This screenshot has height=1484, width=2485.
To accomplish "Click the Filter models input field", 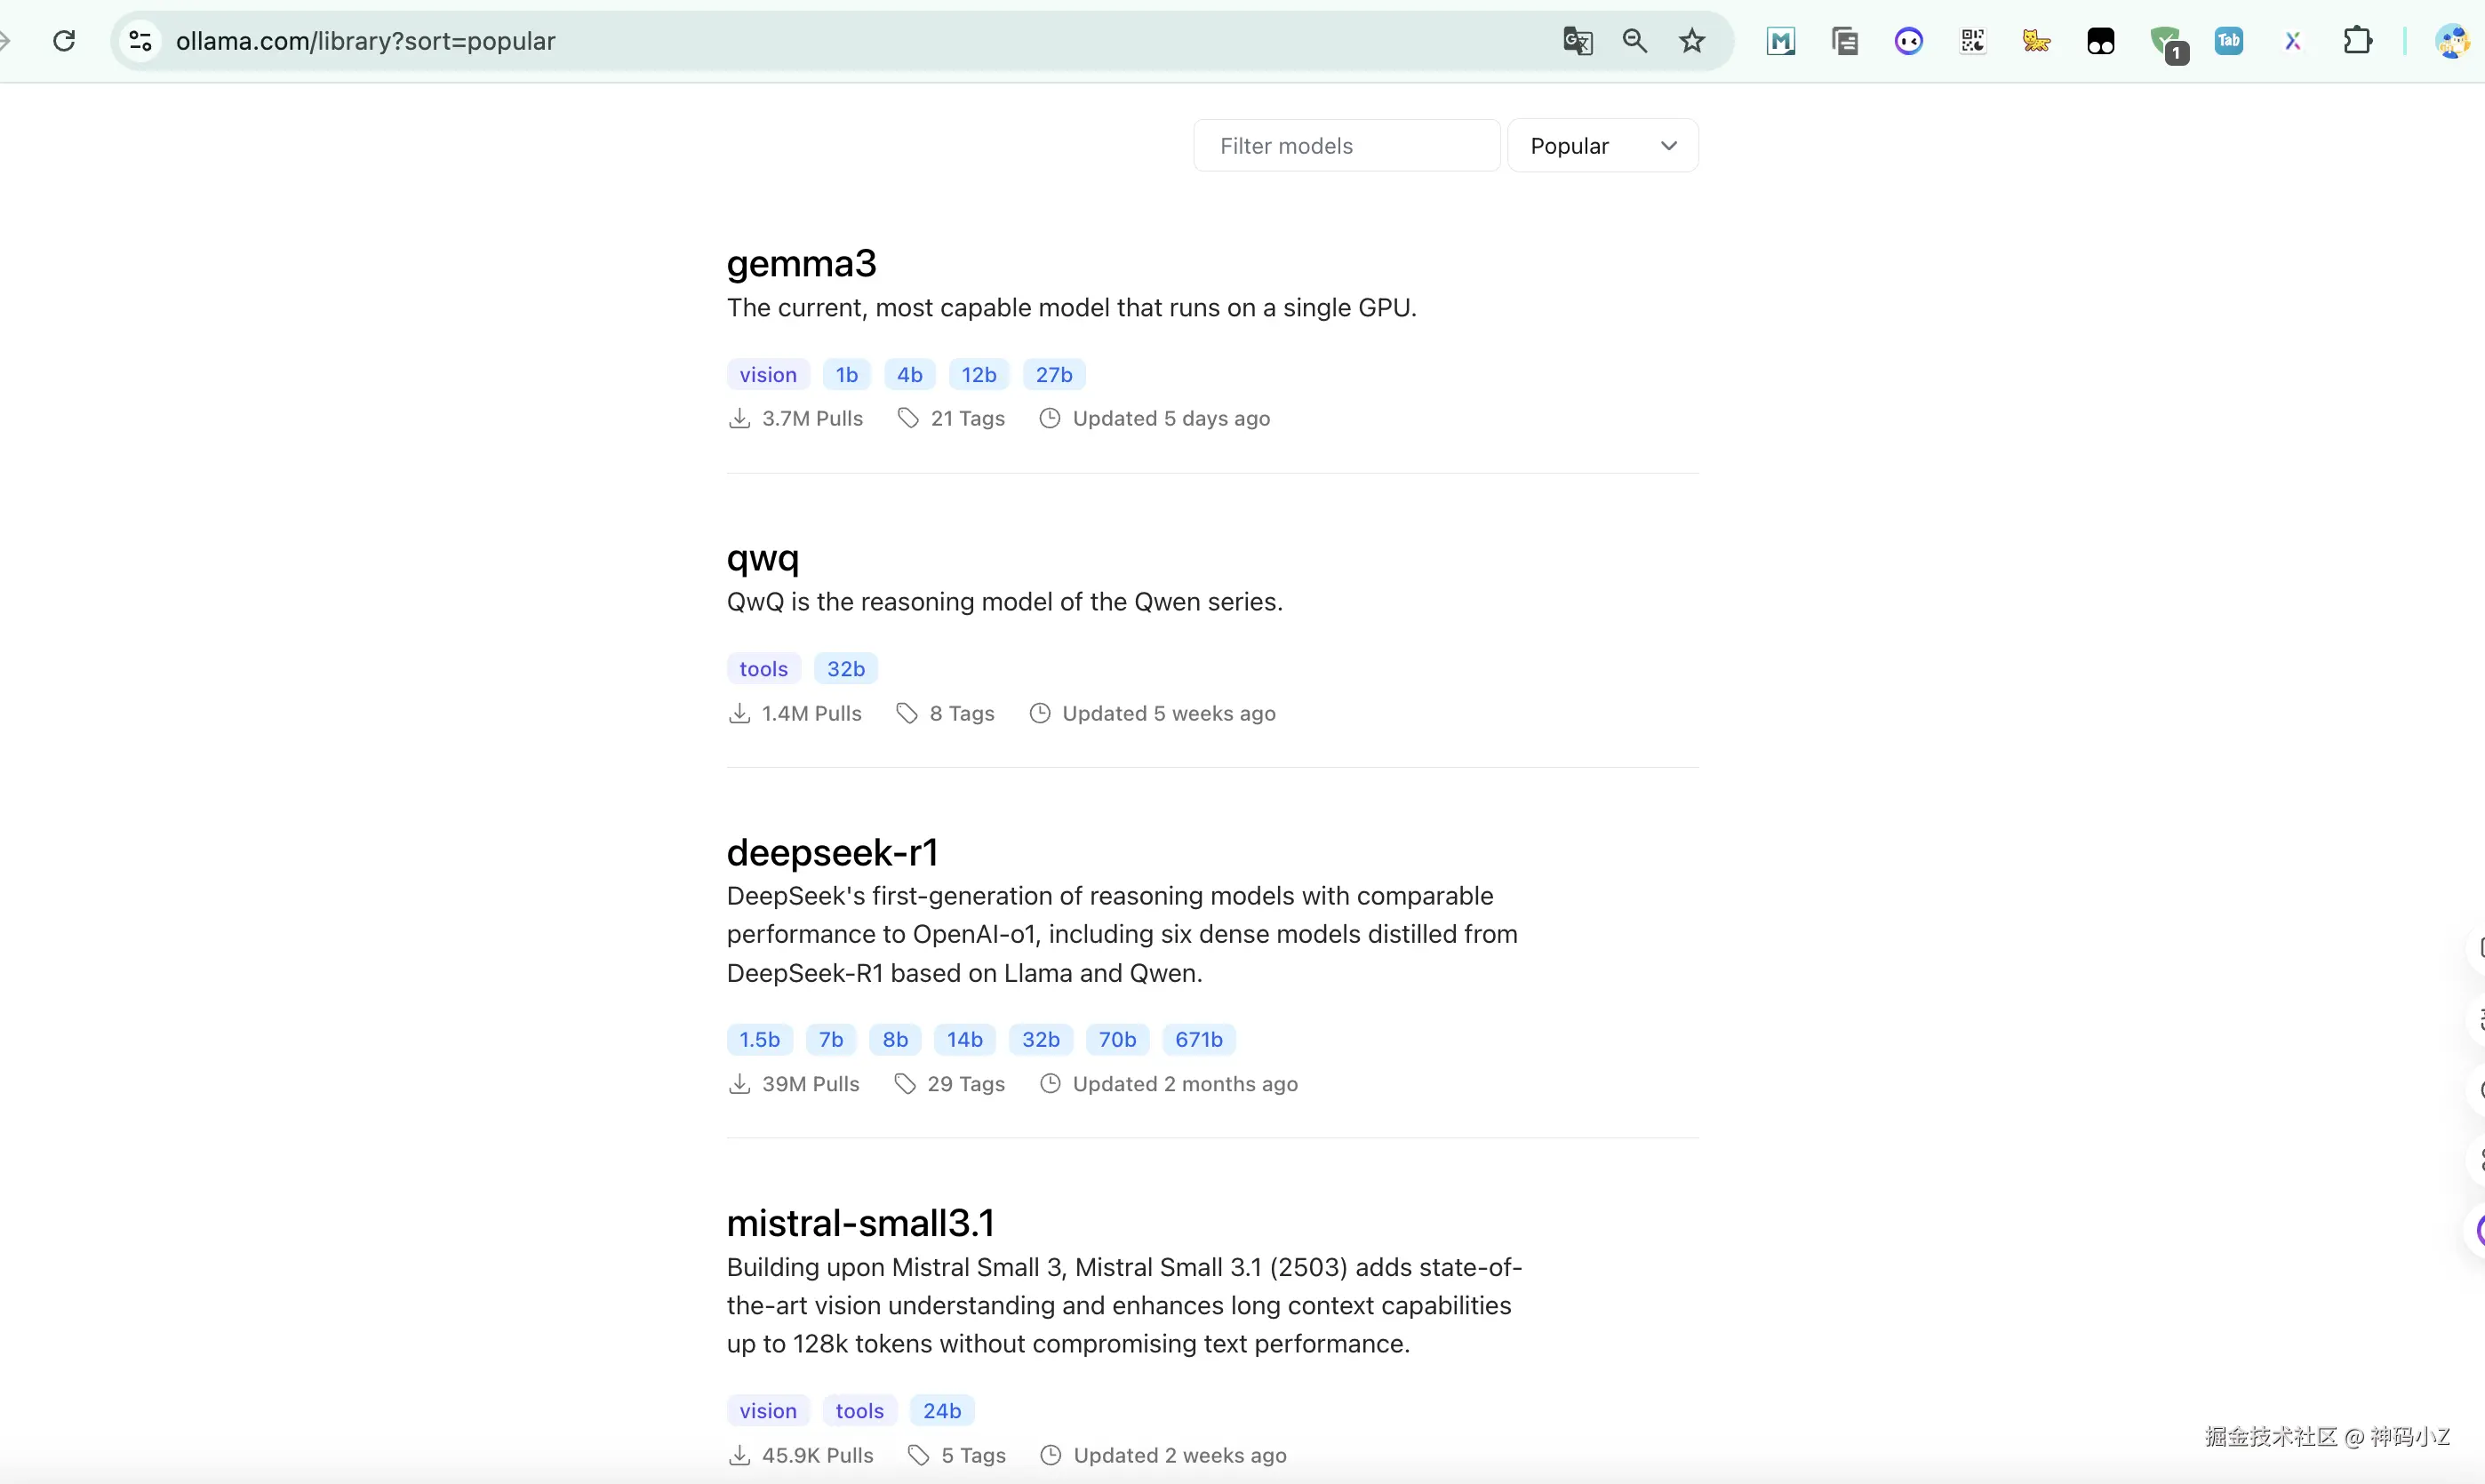I will pos(1346,146).
